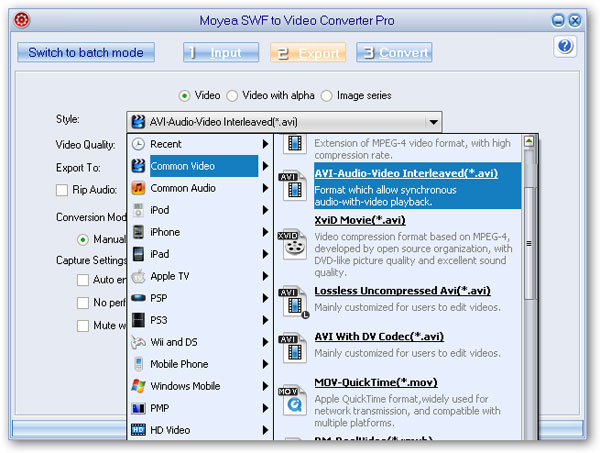Tick the Auto en... capture checkbox

click(83, 280)
